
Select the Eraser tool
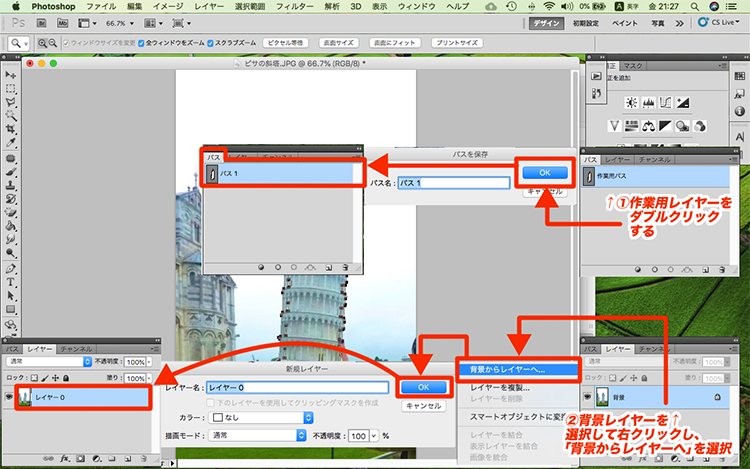point(11,213)
